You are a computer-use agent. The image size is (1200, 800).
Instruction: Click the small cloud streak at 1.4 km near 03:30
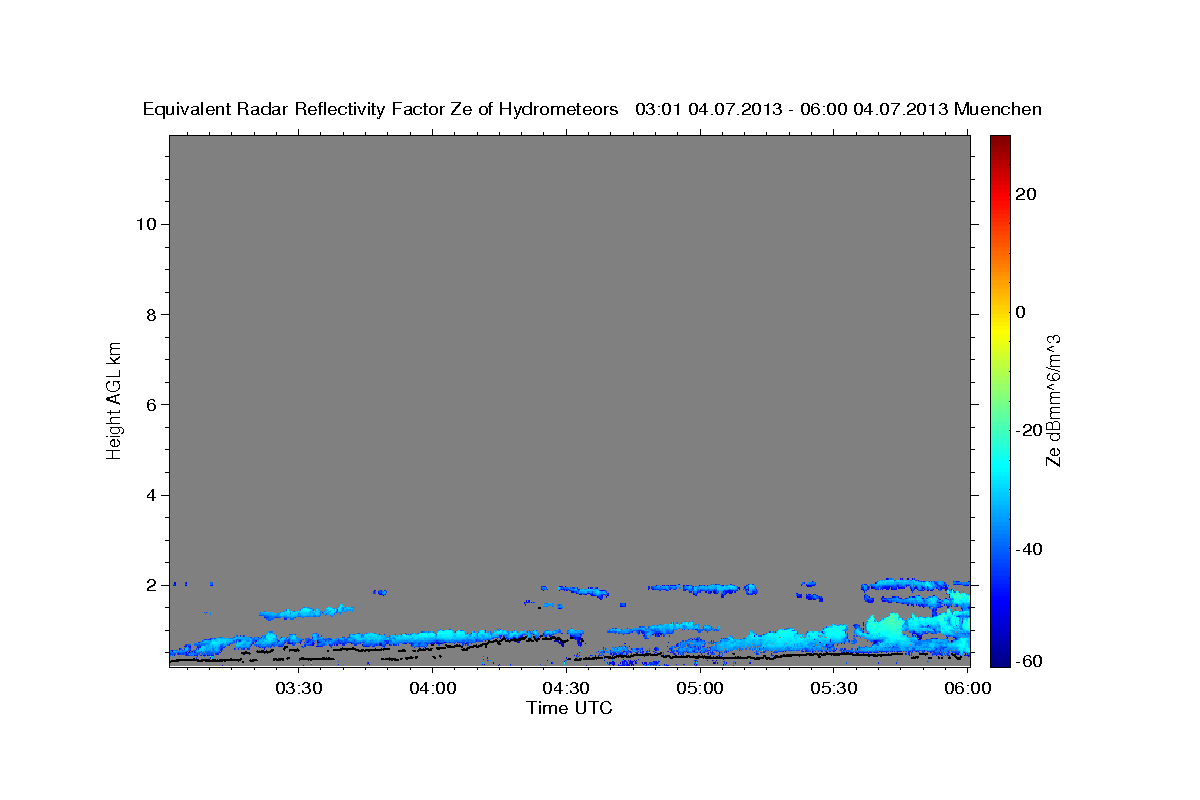(x=306, y=611)
